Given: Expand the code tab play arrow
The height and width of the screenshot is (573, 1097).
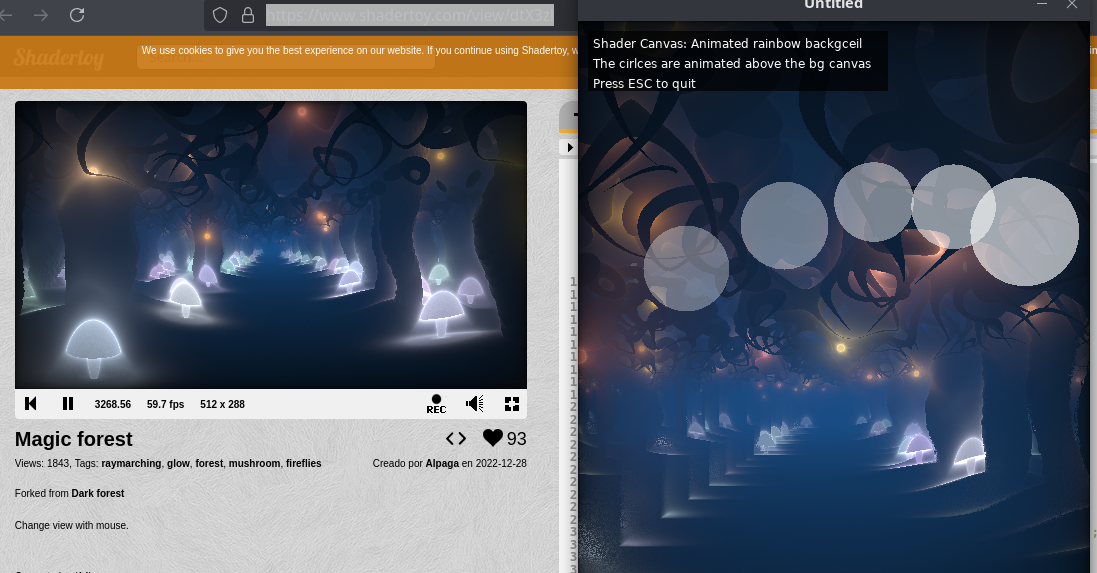Looking at the screenshot, I should coord(570,148).
